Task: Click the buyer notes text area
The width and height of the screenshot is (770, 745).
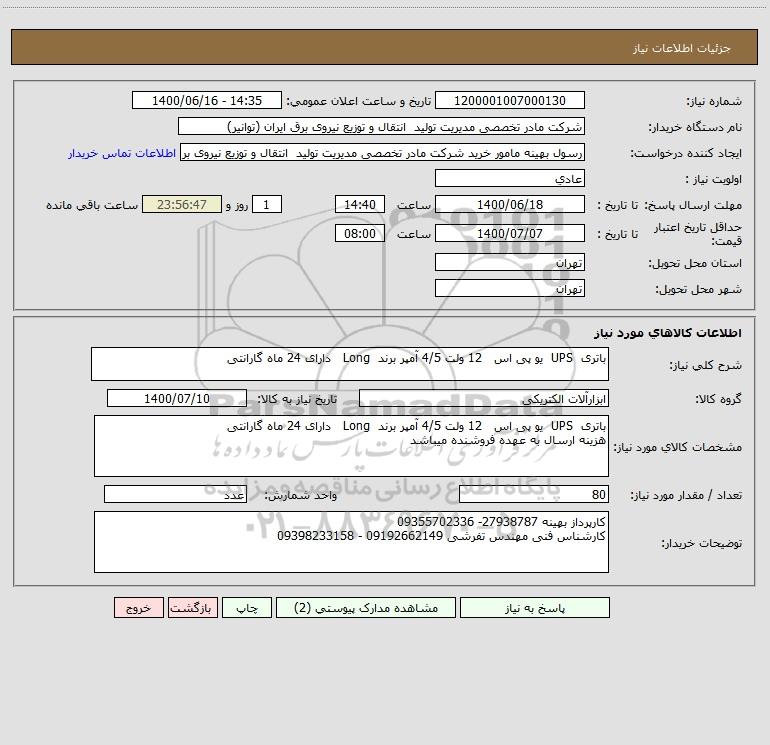Action: (351, 542)
